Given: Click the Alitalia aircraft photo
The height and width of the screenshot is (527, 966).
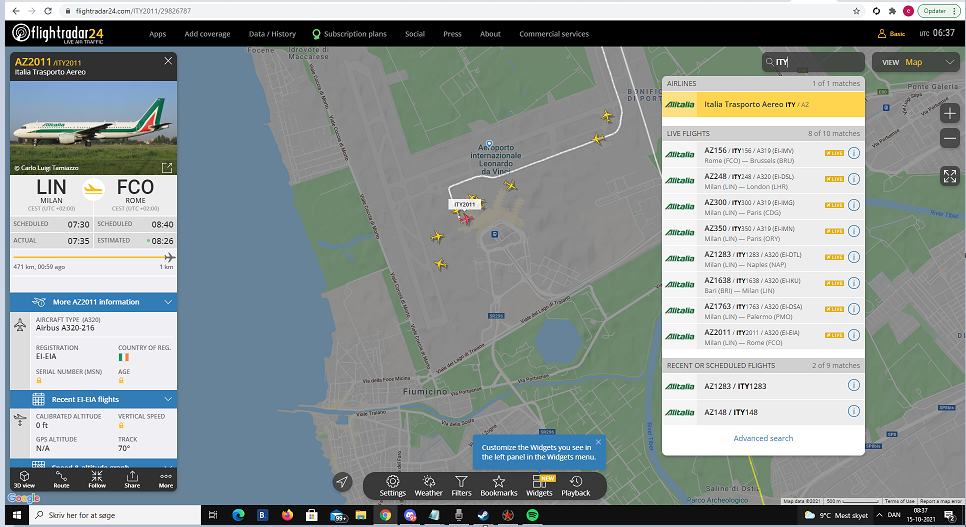Looking at the screenshot, I should 94,128.
